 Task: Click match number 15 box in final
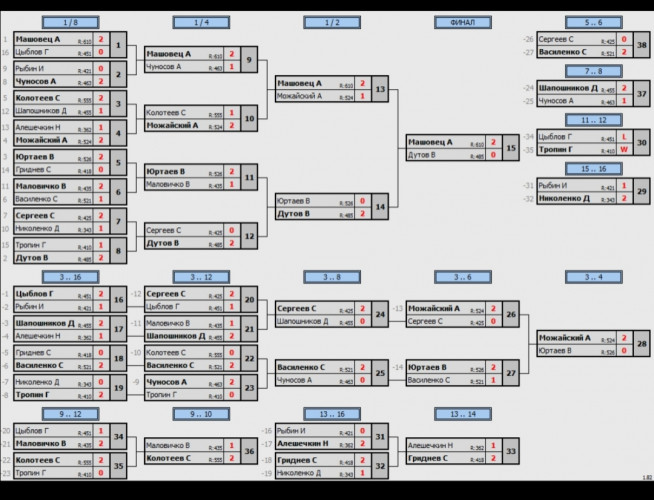(x=512, y=149)
